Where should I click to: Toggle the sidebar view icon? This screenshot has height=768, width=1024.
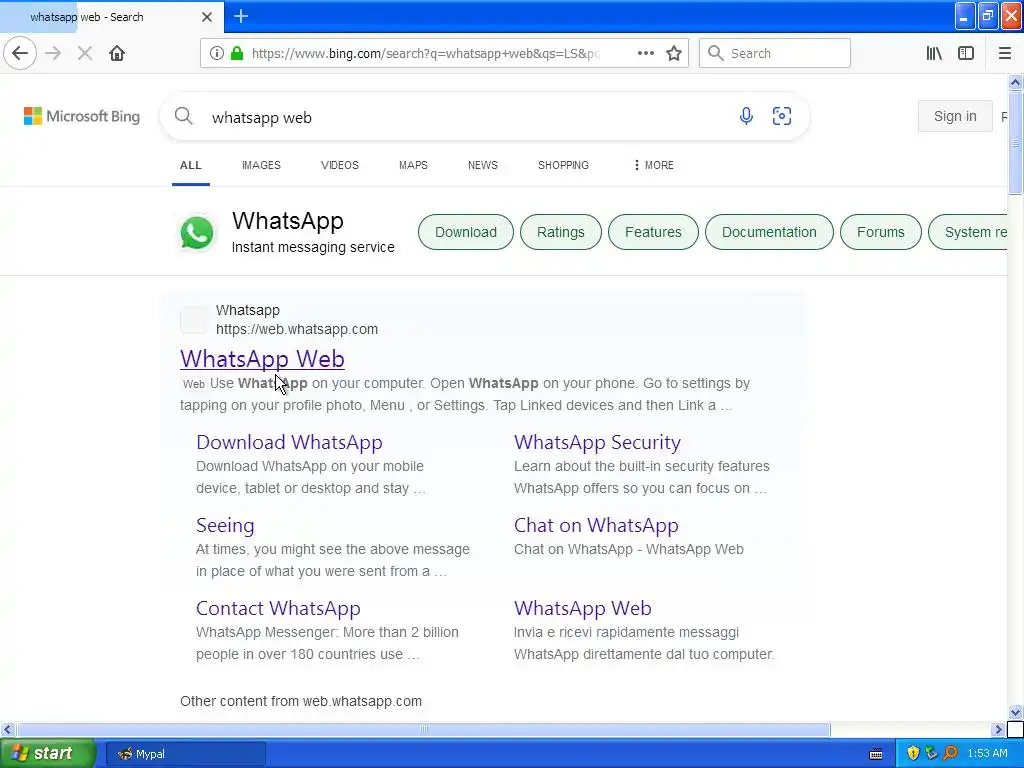pyautogui.click(x=966, y=53)
